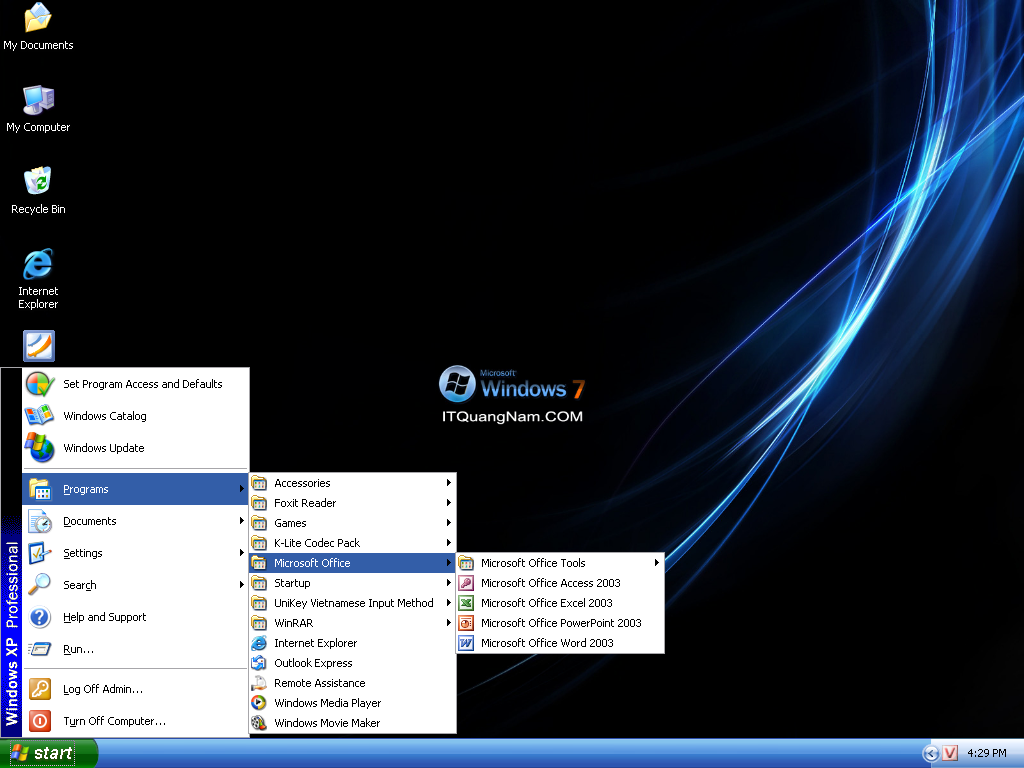Select Games in Programs menu
The image size is (1024, 768).
tap(353, 522)
